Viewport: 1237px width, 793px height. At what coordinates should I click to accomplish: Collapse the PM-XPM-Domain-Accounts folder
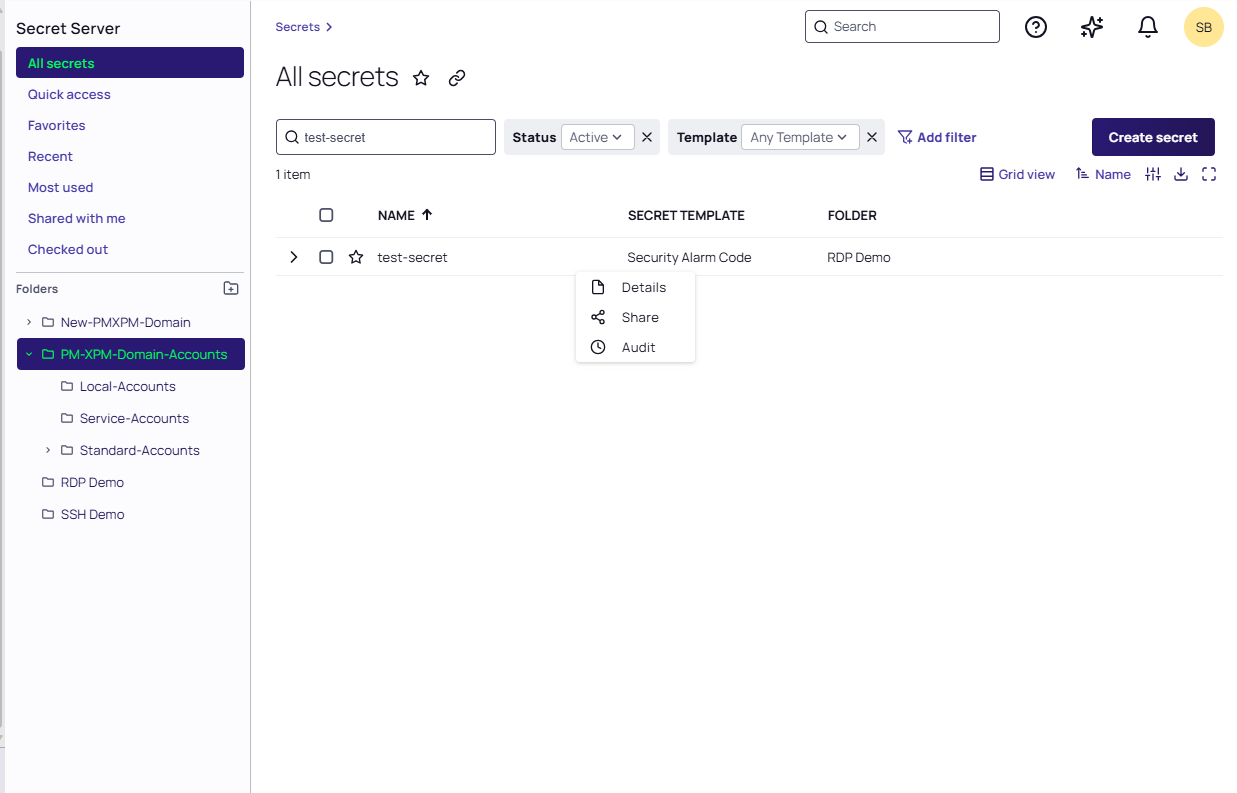click(29, 354)
